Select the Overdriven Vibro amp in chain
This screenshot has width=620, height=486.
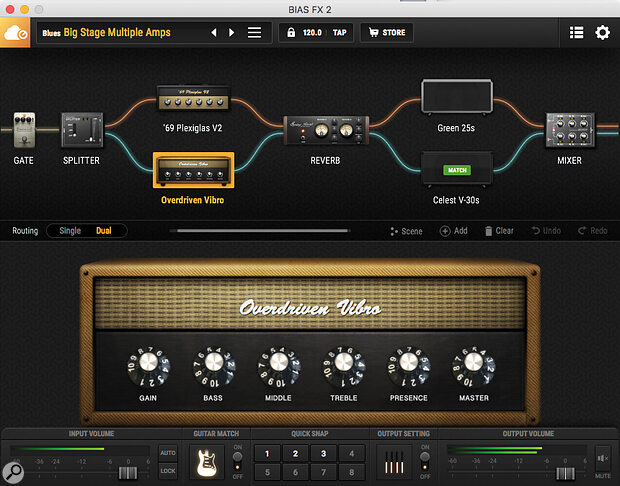click(x=193, y=170)
